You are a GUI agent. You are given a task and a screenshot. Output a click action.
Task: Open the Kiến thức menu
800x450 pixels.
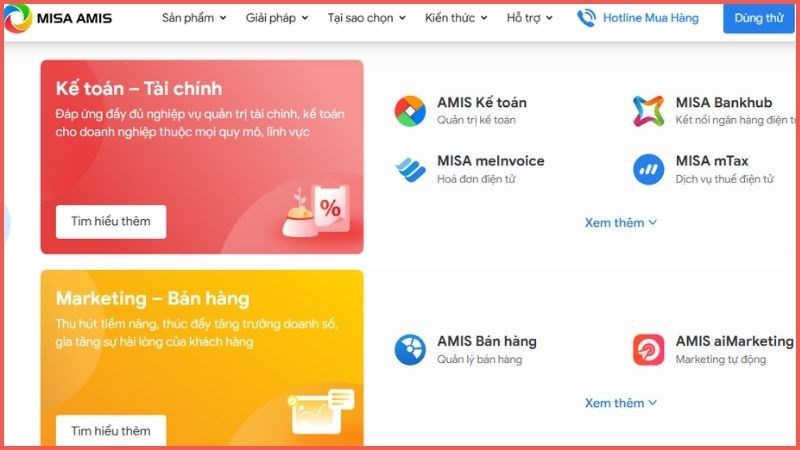456,18
